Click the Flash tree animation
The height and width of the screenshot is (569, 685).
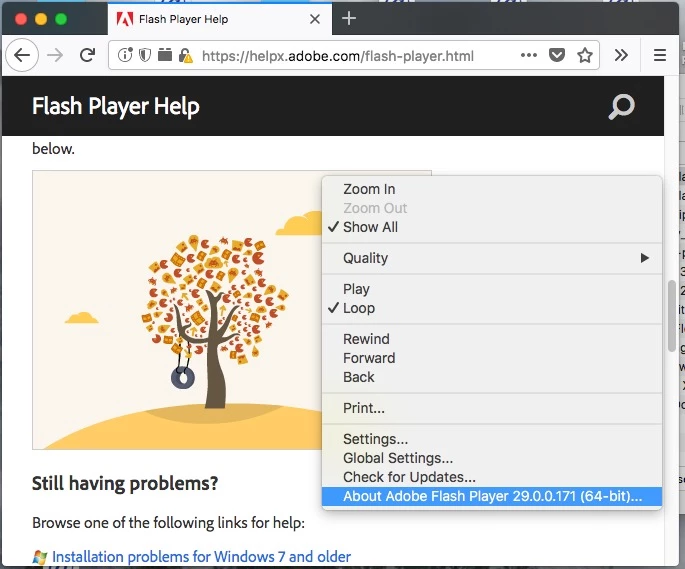[x=177, y=310]
